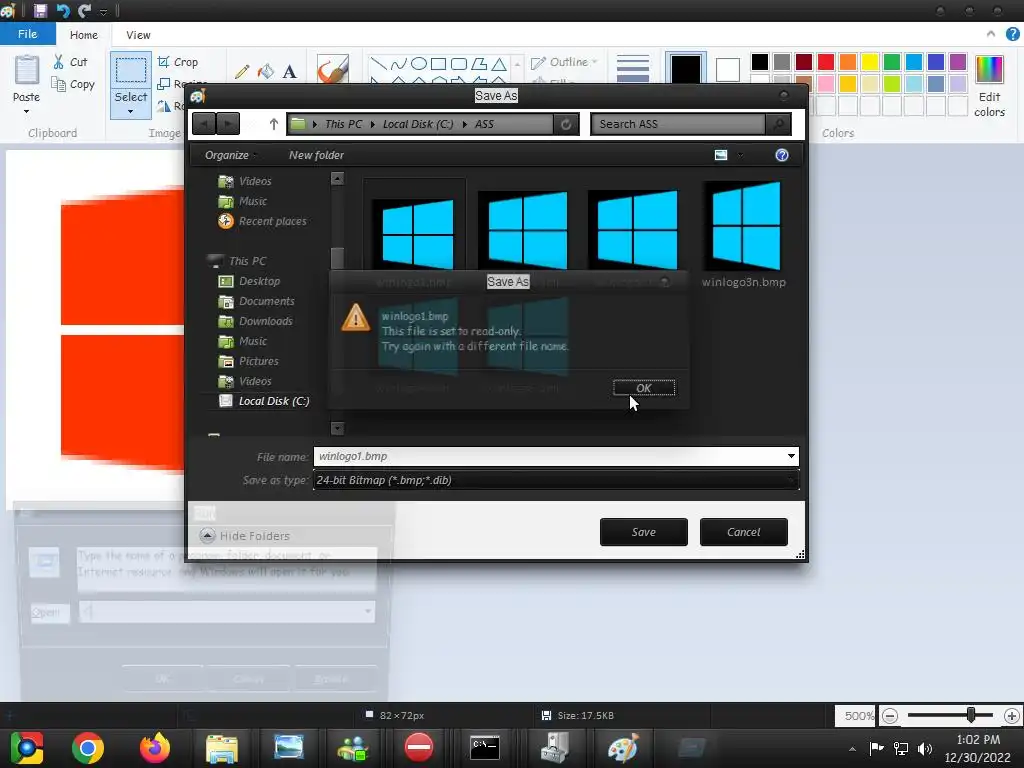Viewport: 1024px width, 768px height.
Task: Open the Organize menu
Action: tap(230, 155)
